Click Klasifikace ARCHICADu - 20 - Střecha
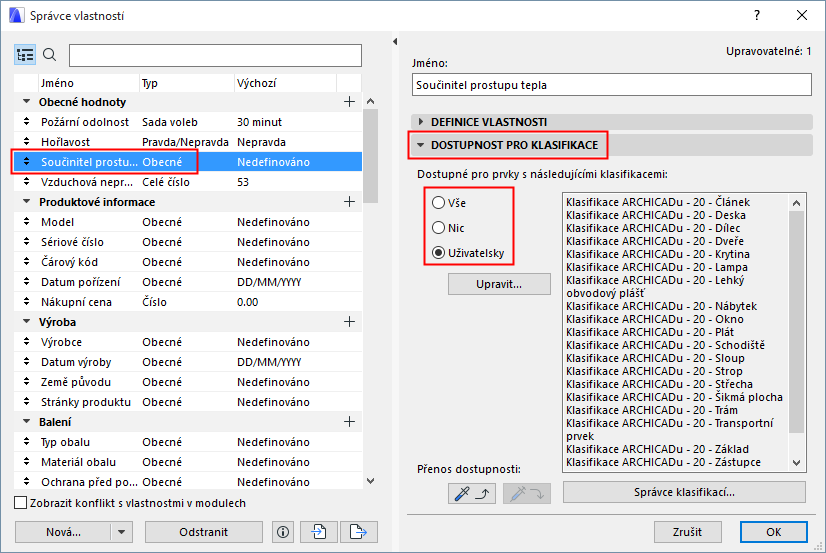Image resolution: width=826 pixels, height=553 pixels. 660,384
